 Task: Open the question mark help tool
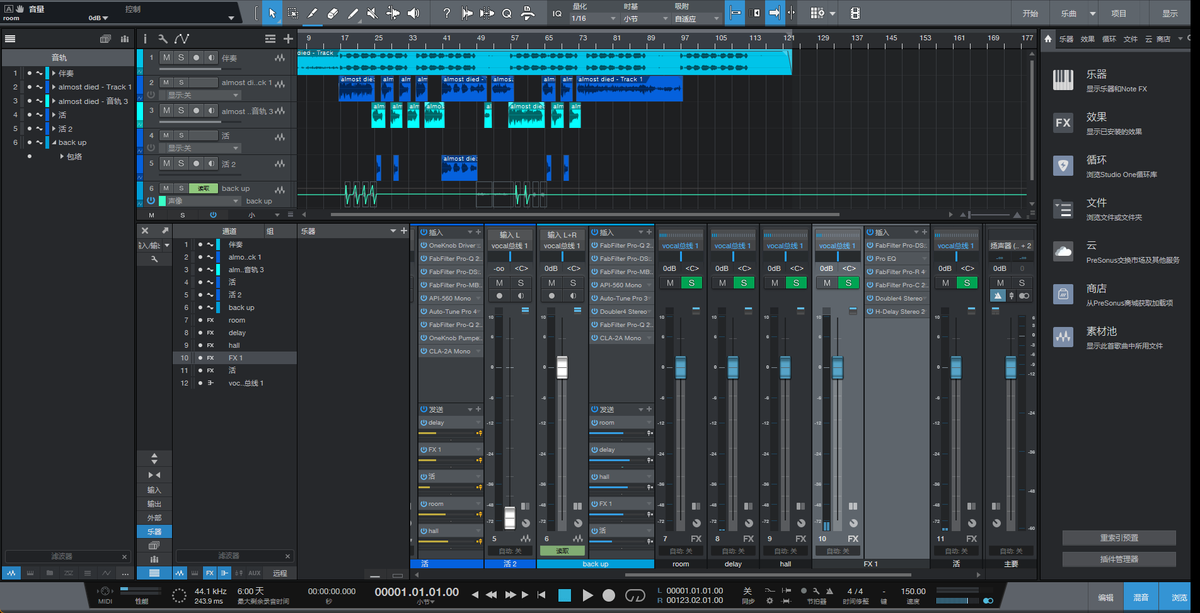(446, 13)
